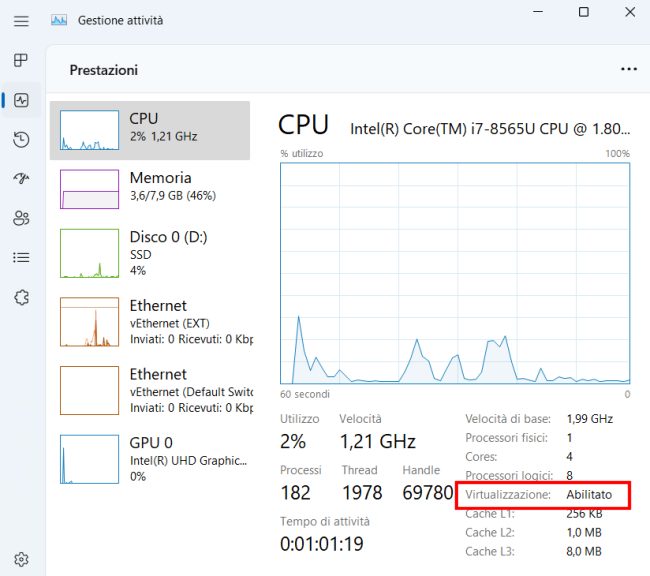
Task: Select the vEthernet Default Switch item
Action: (150, 390)
